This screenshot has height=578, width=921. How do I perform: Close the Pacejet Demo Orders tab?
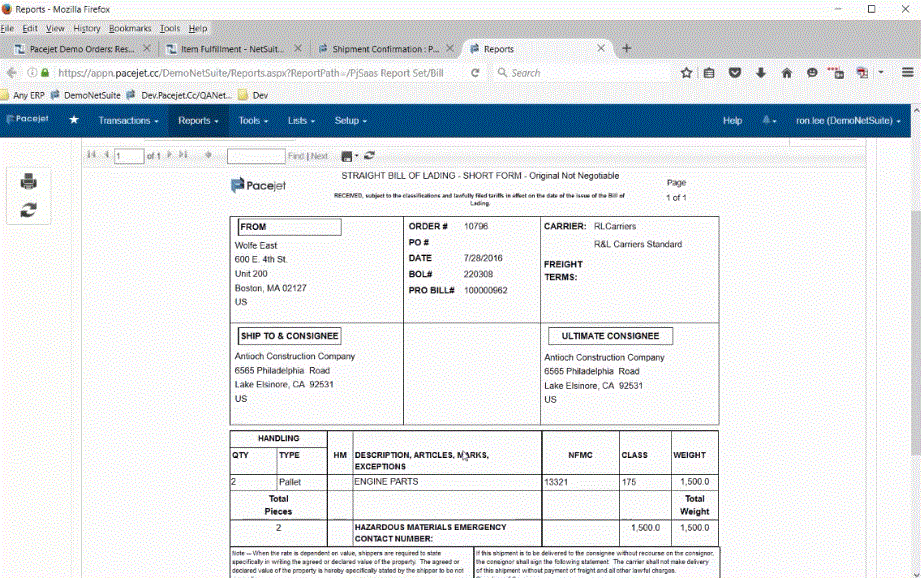[x=147, y=48]
